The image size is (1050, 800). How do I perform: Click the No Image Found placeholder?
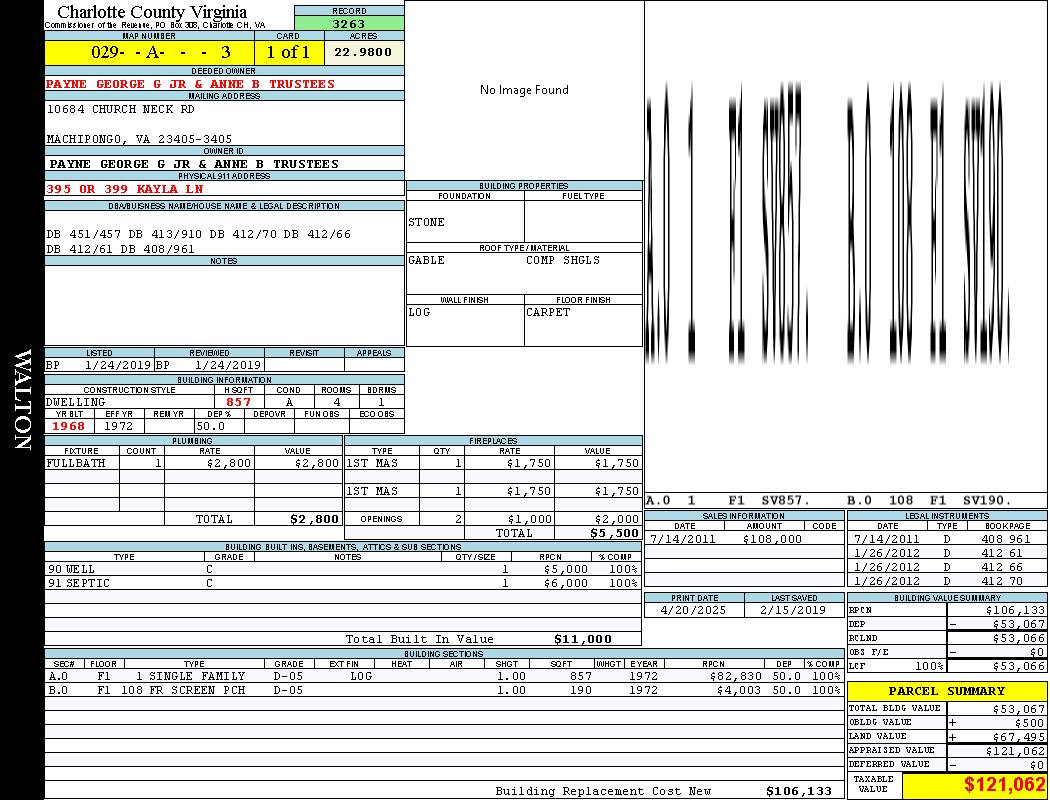[524, 90]
